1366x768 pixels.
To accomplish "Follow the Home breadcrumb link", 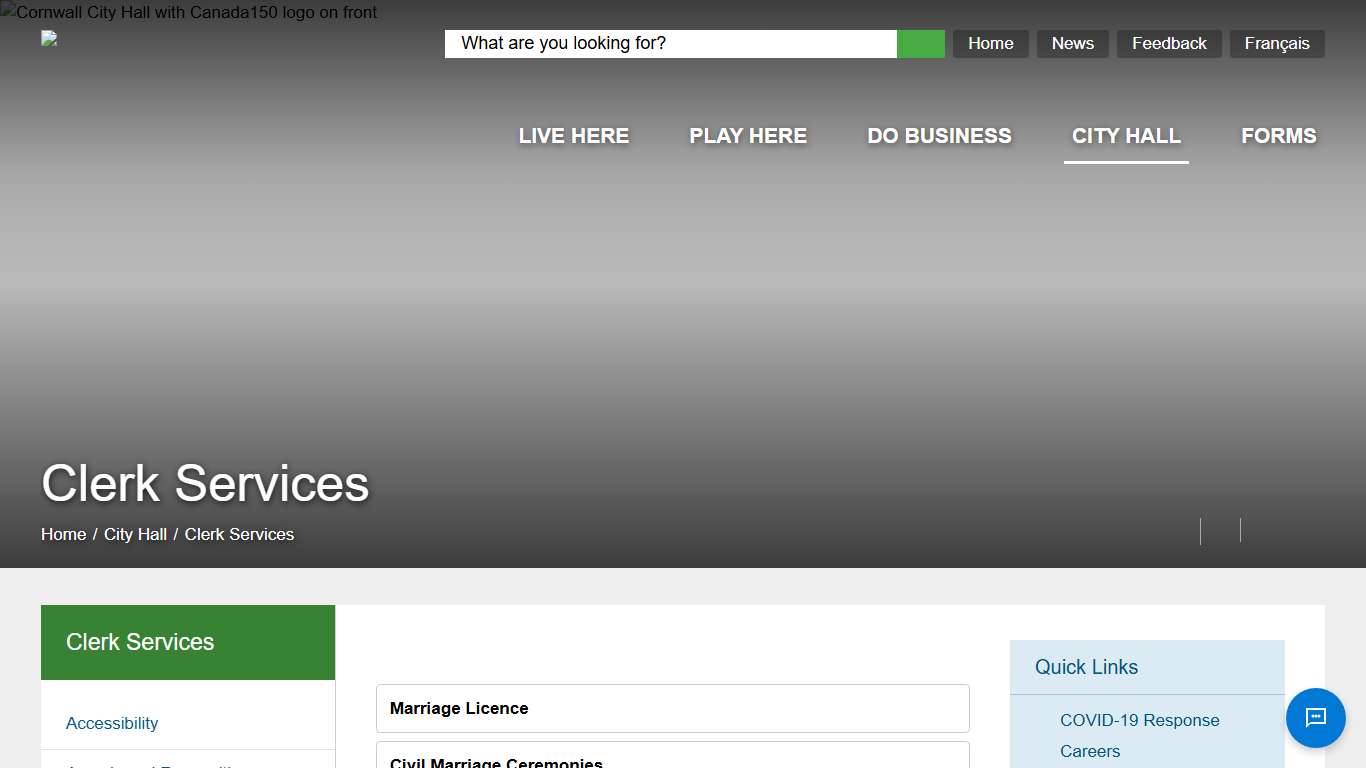I will (63, 534).
